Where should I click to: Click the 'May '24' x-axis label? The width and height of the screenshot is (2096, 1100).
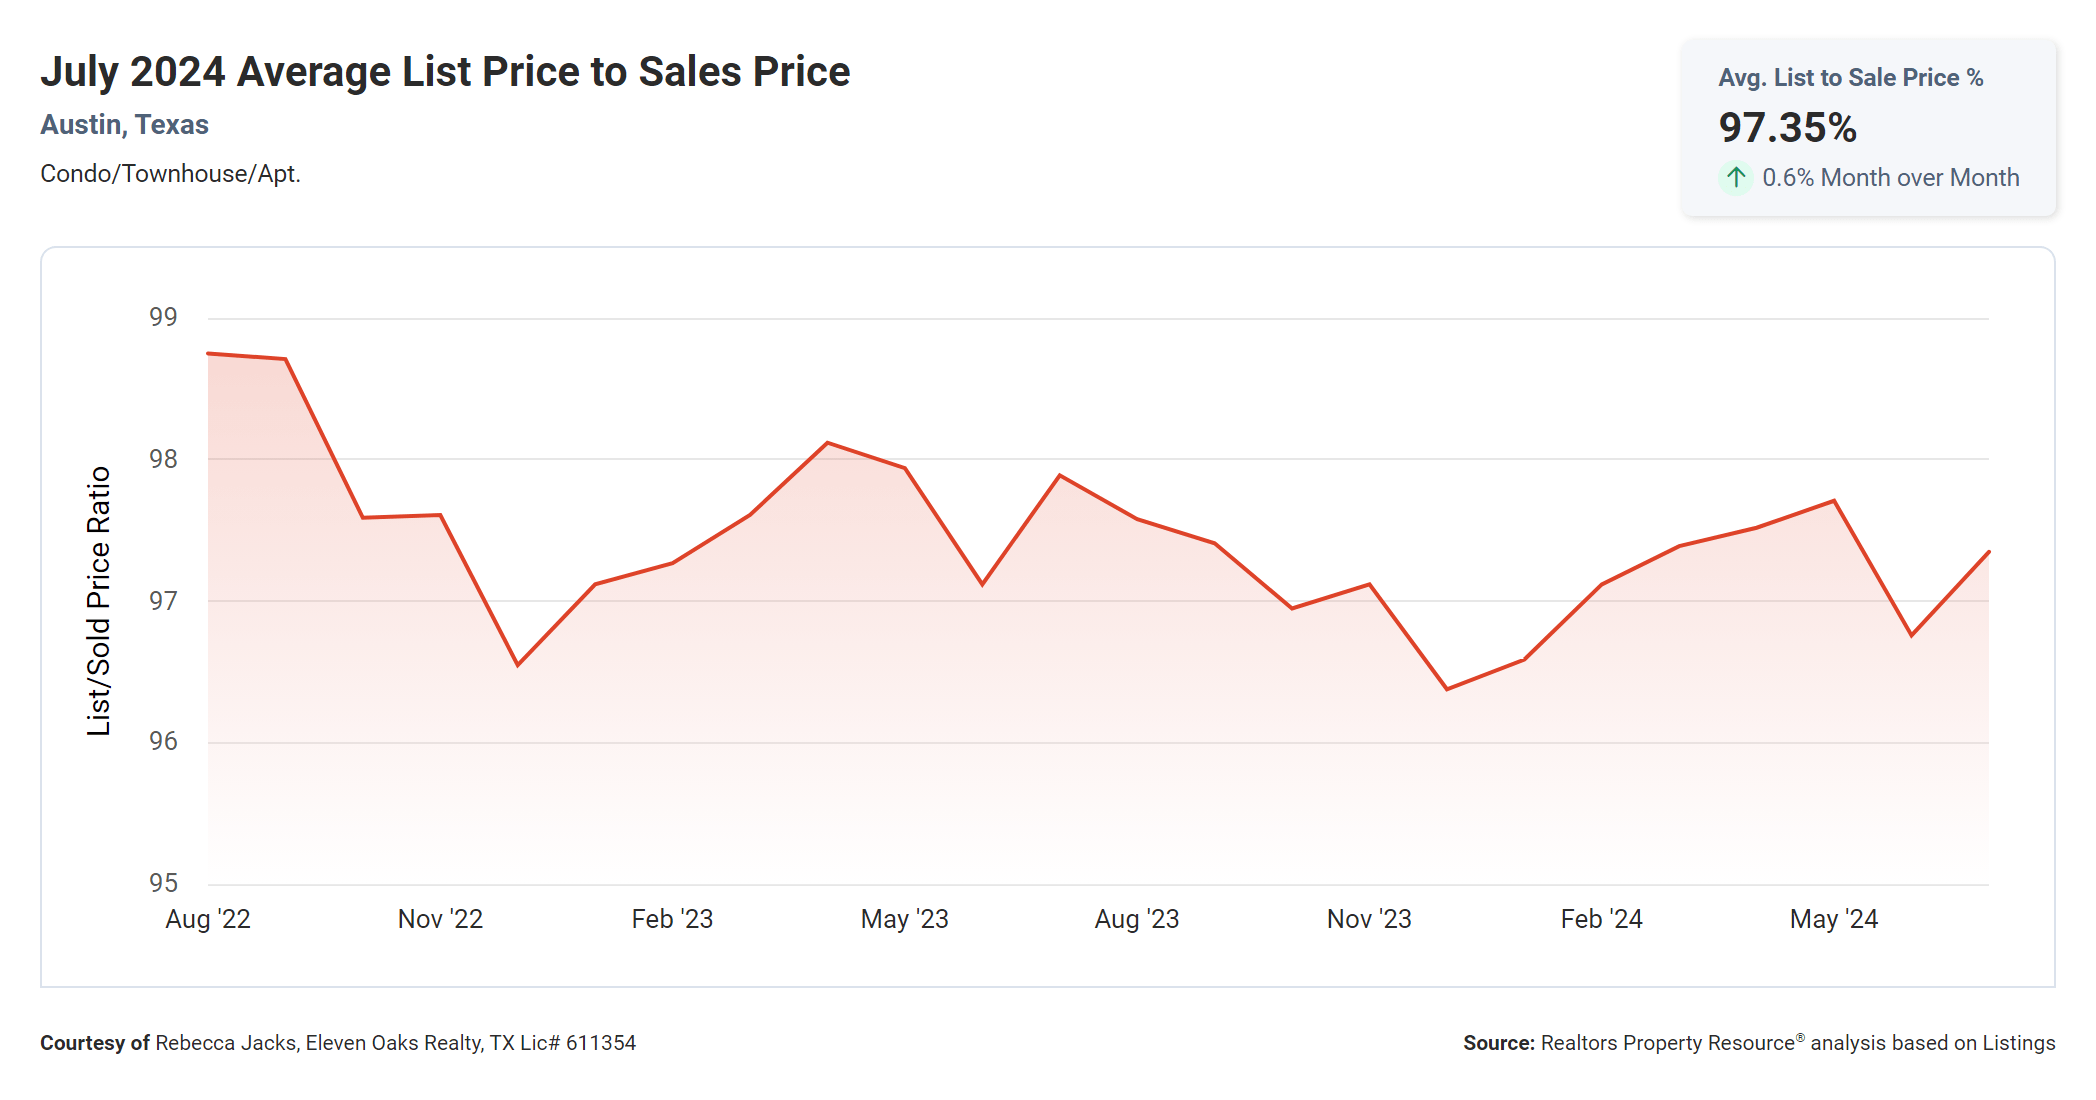click(x=1833, y=919)
